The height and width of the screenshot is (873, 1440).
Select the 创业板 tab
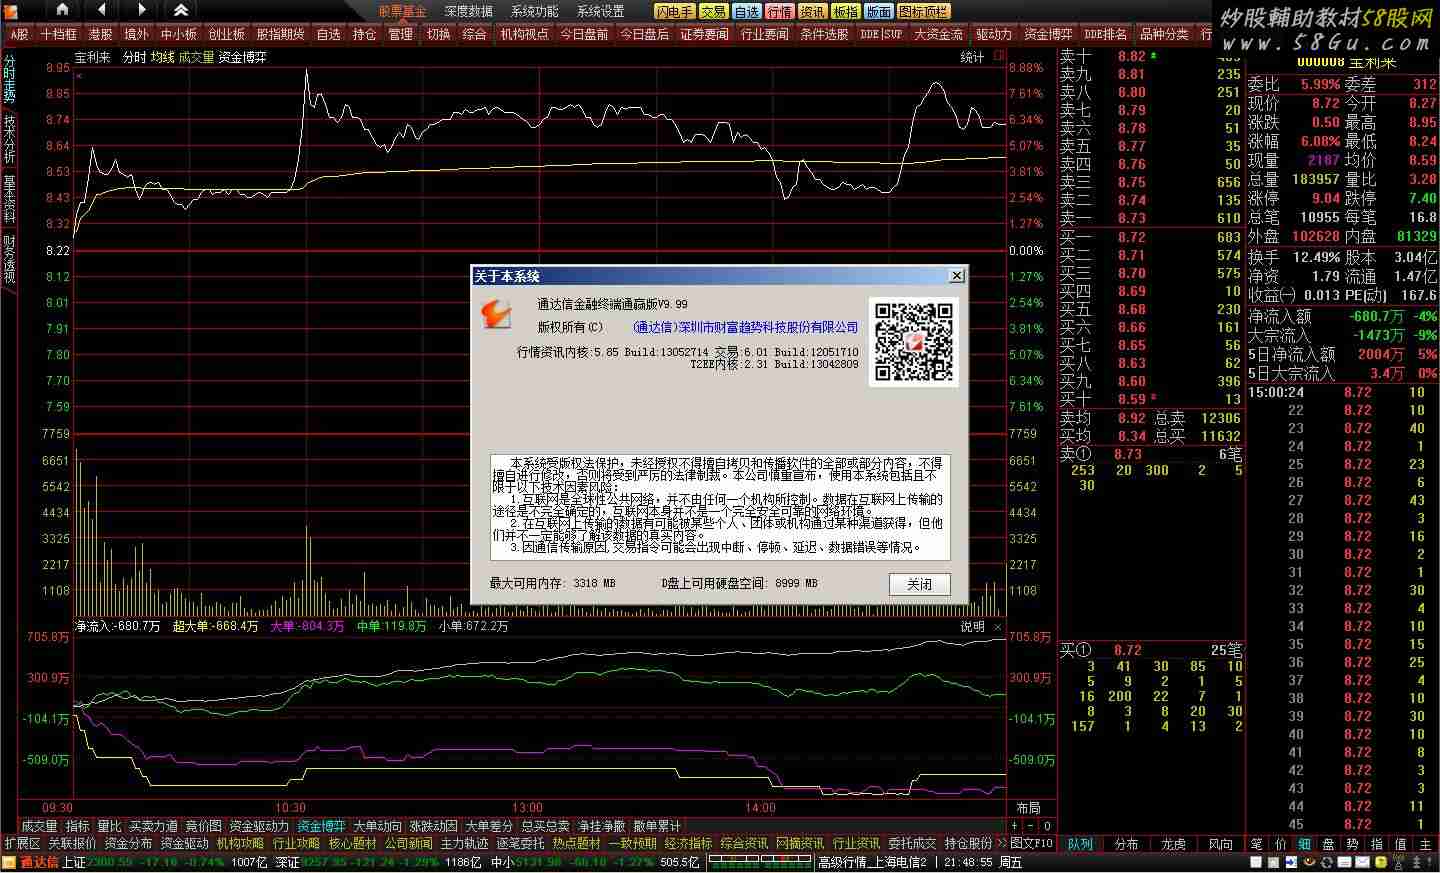[x=226, y=34]
